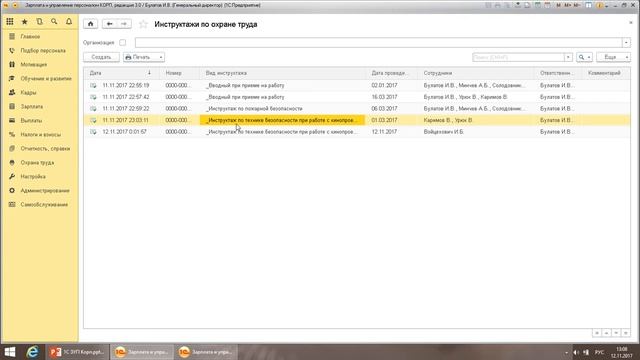Open the Windows Start menu
The height and width of the screenshot is (360, 640).
tap(9, 352)
